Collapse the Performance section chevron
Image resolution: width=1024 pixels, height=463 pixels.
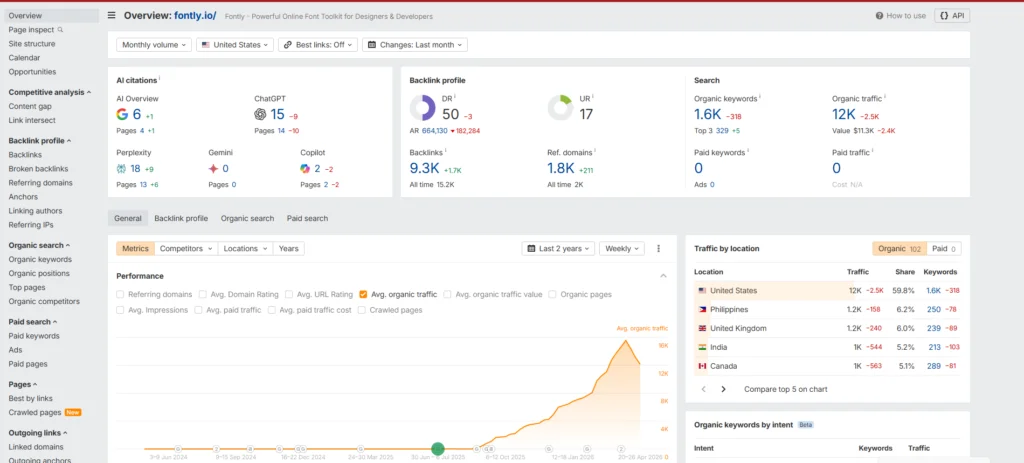click(x=664, y=276)
